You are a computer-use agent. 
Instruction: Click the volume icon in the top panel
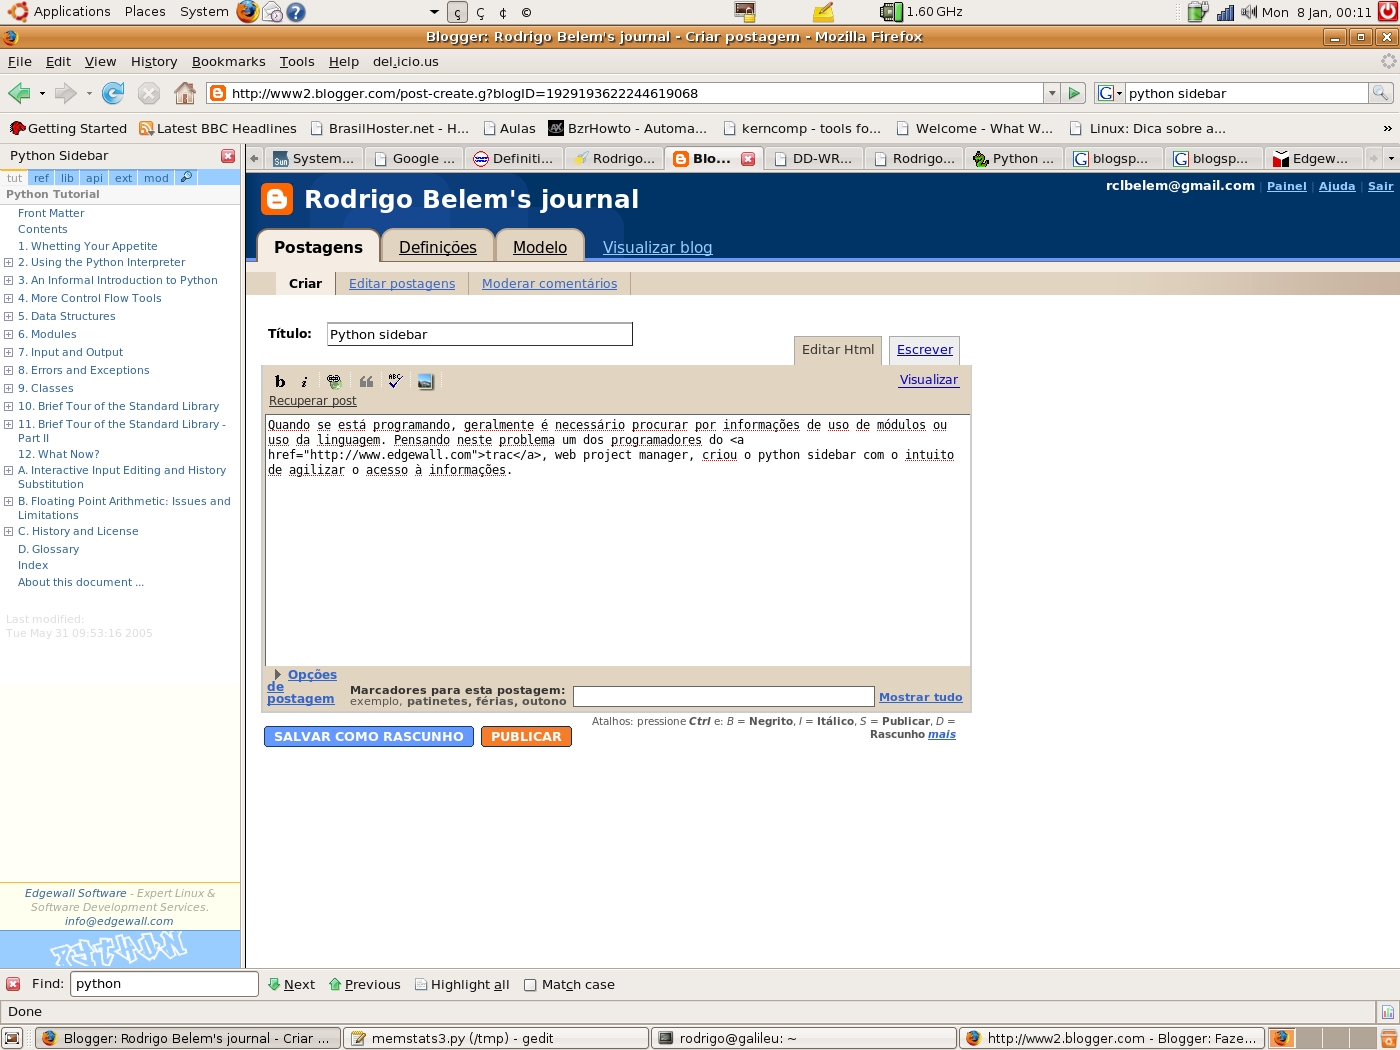[x=1249, y=12]
